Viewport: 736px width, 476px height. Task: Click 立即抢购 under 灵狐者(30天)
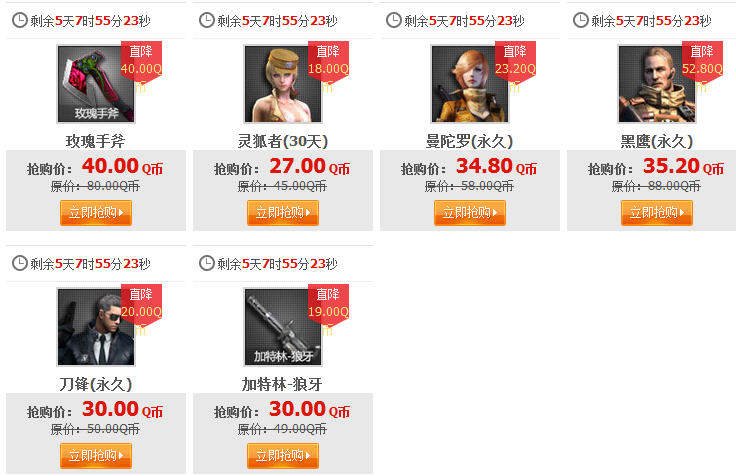(x=283, y=213)
